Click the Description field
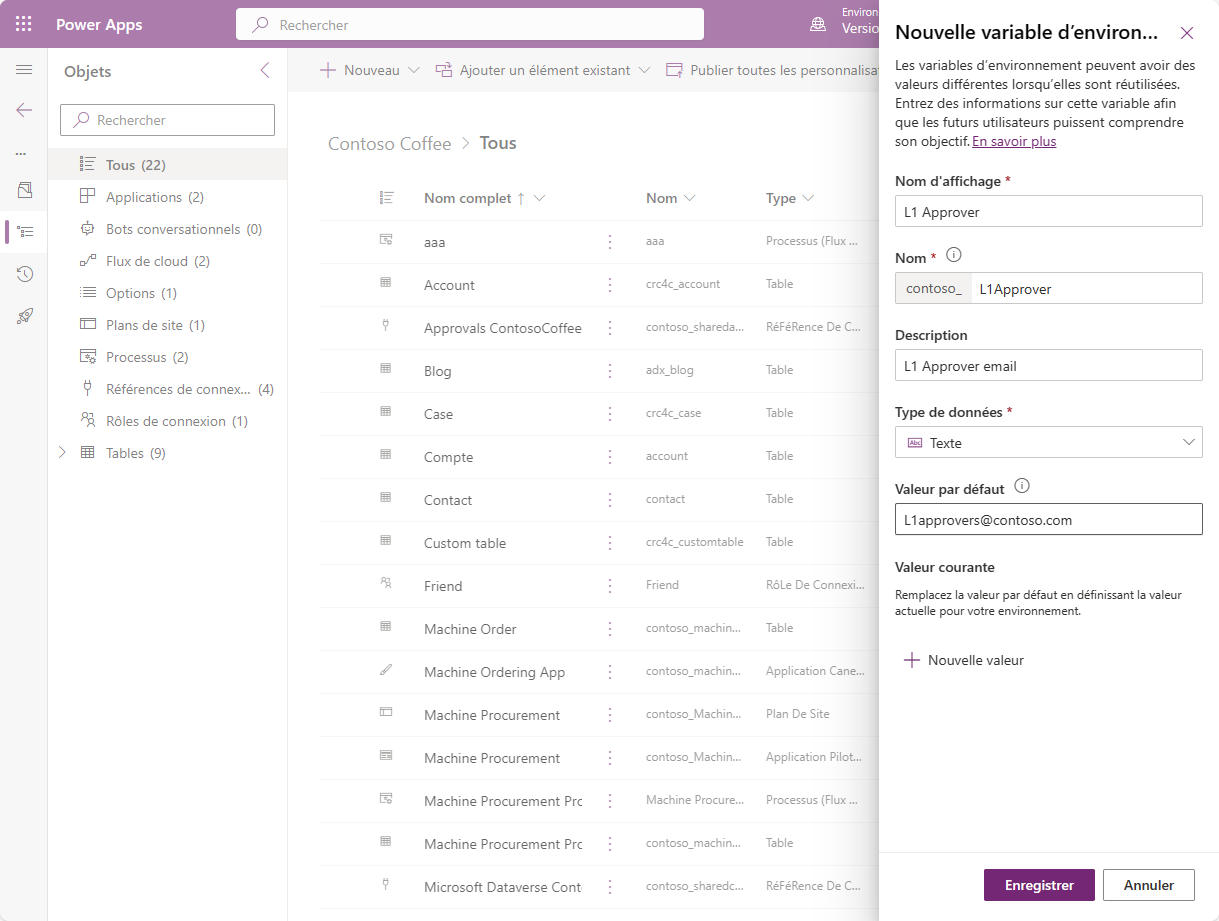Viewport: 1219px width, 921px height. 1049,365
